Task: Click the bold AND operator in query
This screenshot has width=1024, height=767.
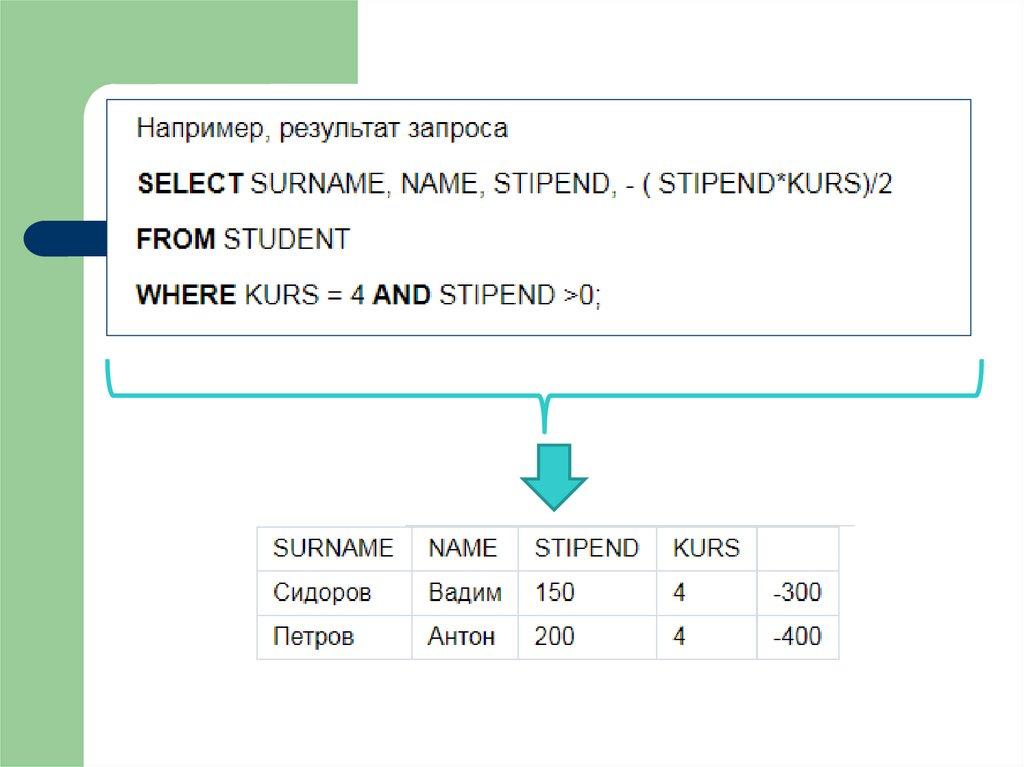Action: (x=401, y=295)
